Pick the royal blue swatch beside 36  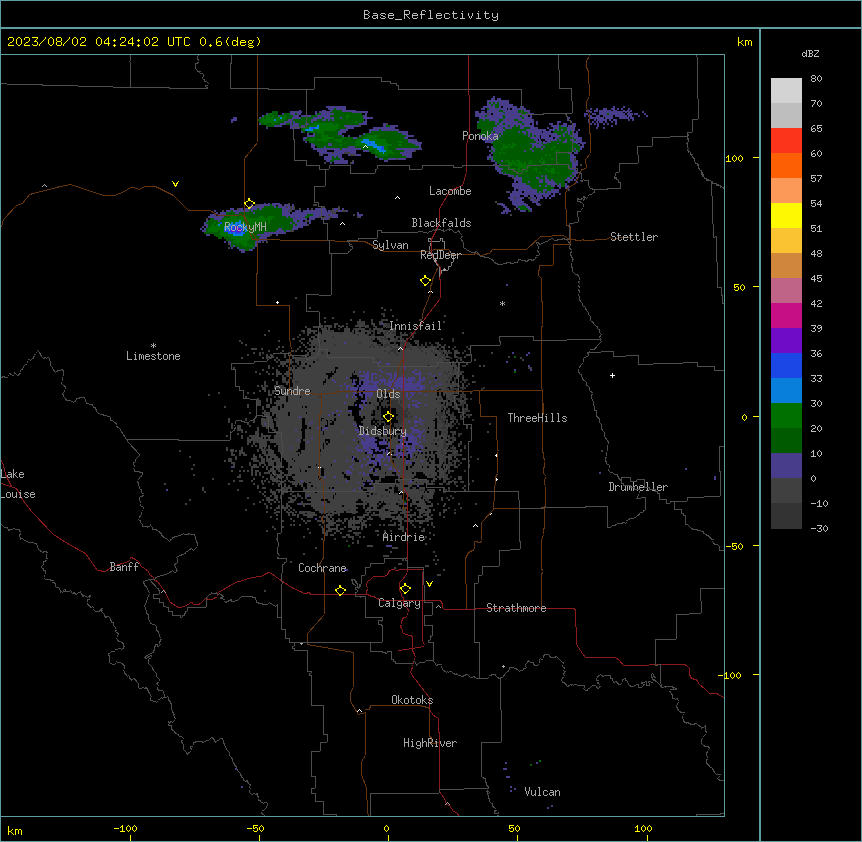click(786, 365)
